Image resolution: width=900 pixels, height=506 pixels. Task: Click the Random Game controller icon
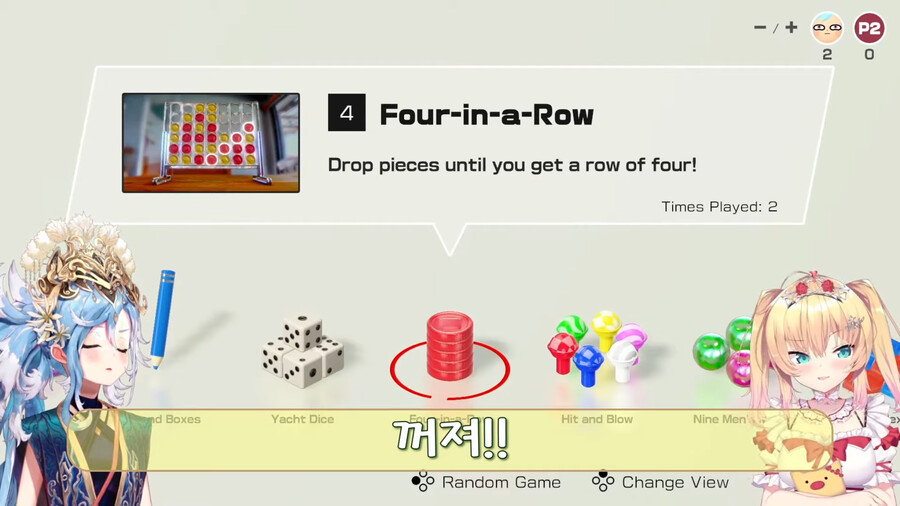[423, 482]
